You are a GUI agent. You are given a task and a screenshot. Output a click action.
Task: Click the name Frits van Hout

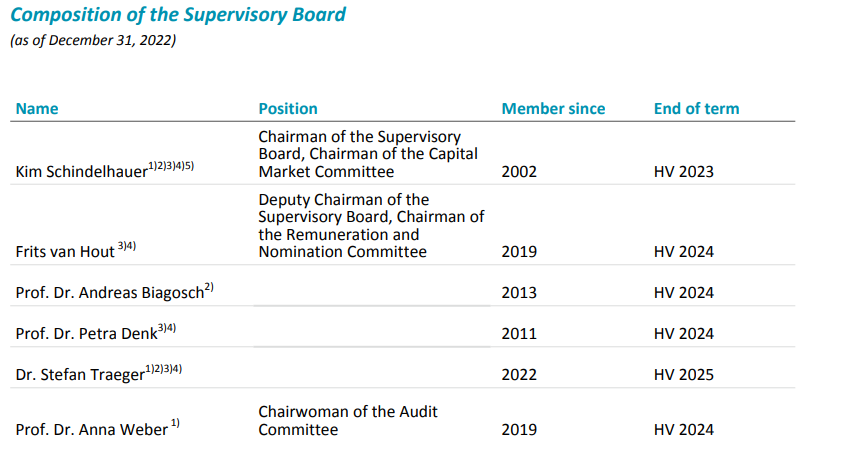(66, 252)
